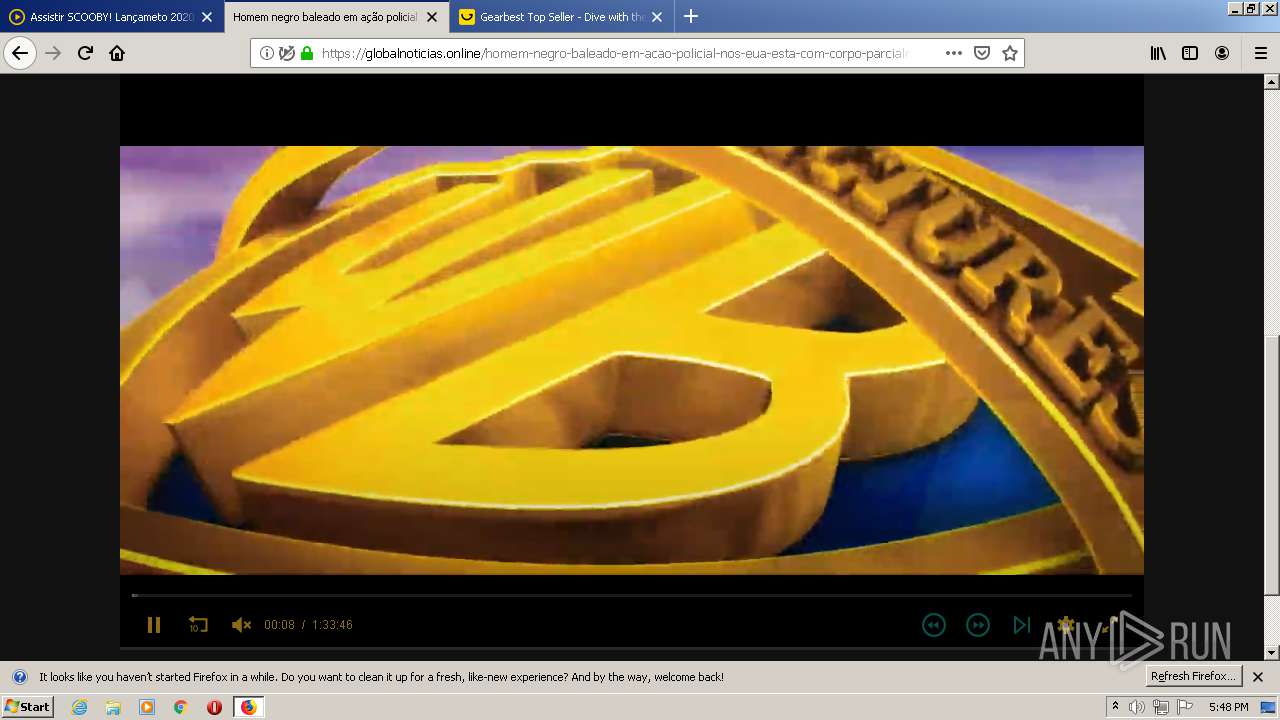Click the 5:48 PM clock
Image resolution: width=1280 pixels, height=720 pixels.
[1228, 707]
